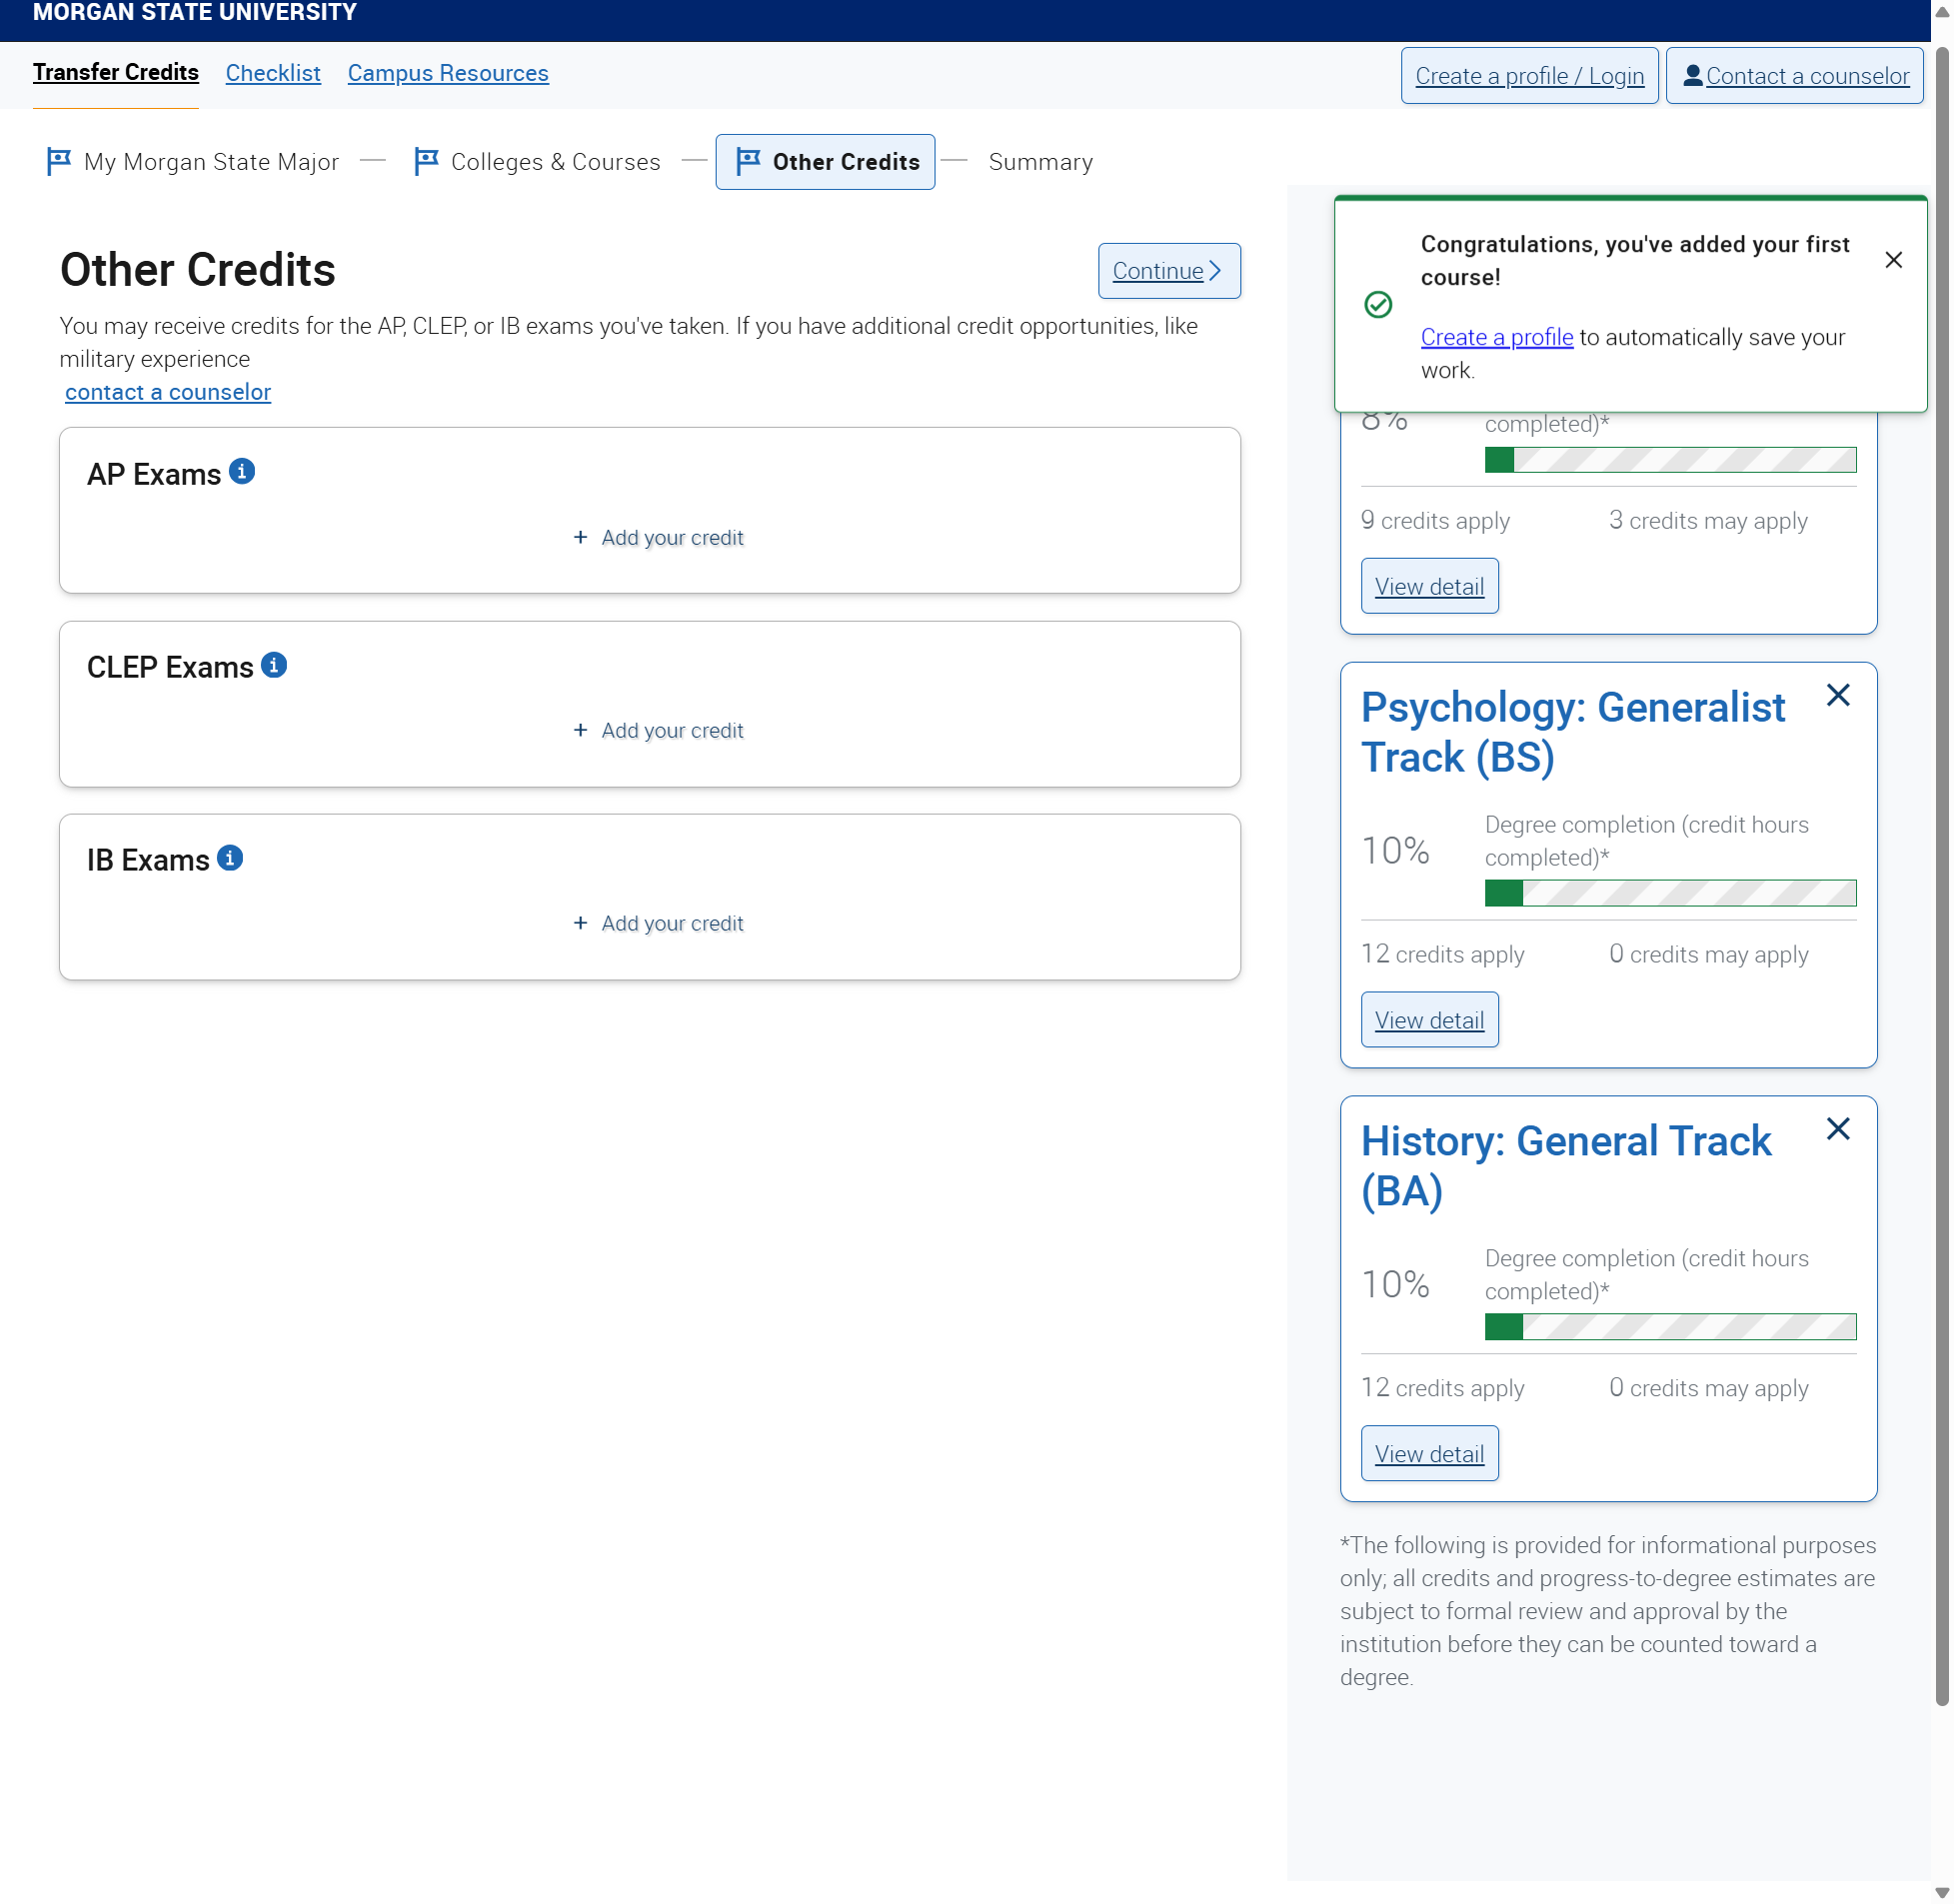The image size is (1954, 1904).
Task: Click the IB Exams info icon
Action: click(230, 859)
